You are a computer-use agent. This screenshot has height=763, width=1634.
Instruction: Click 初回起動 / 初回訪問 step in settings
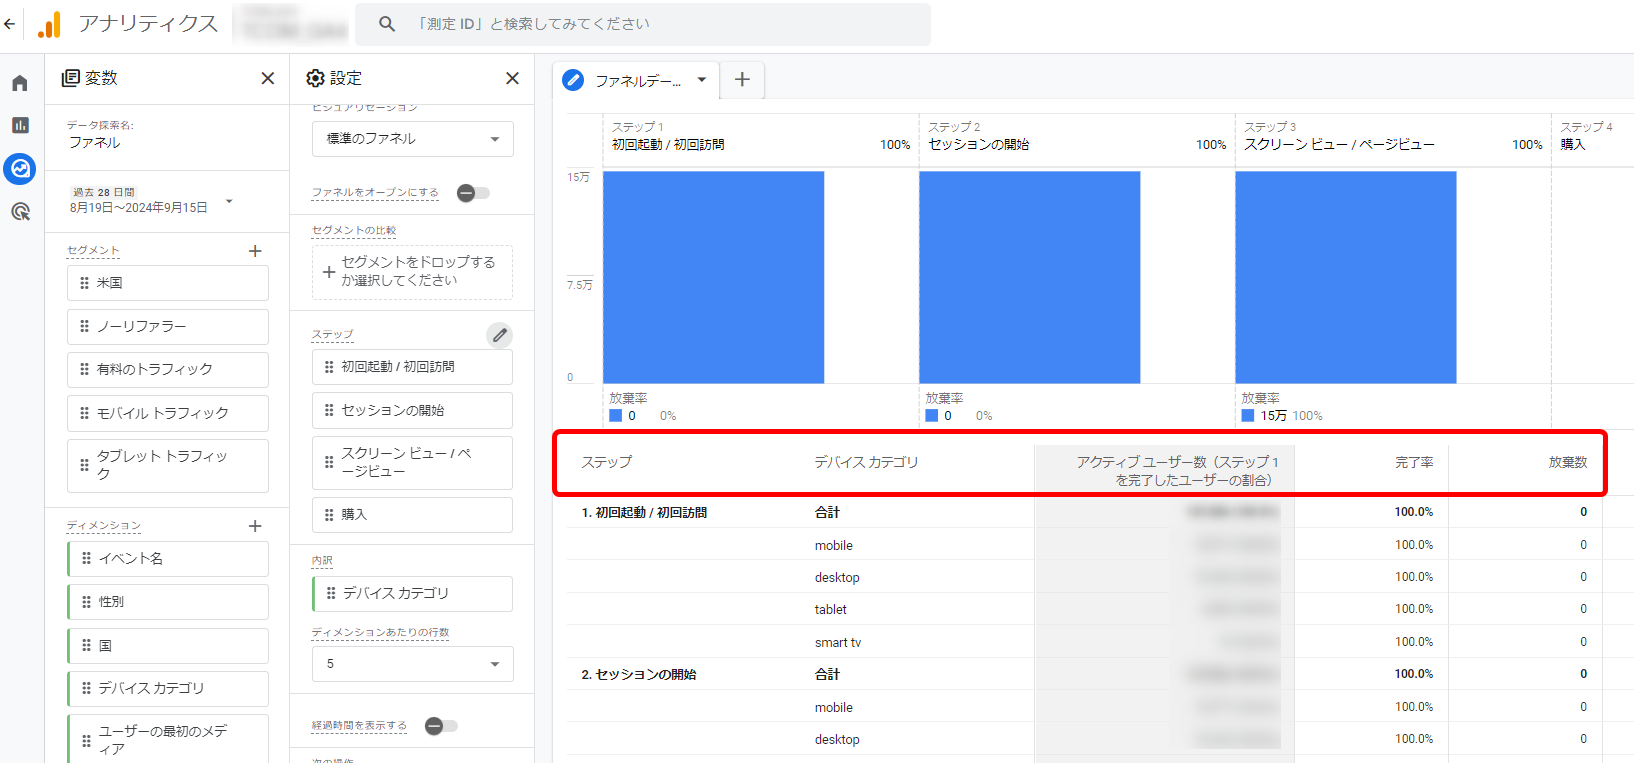click(412, 367)
